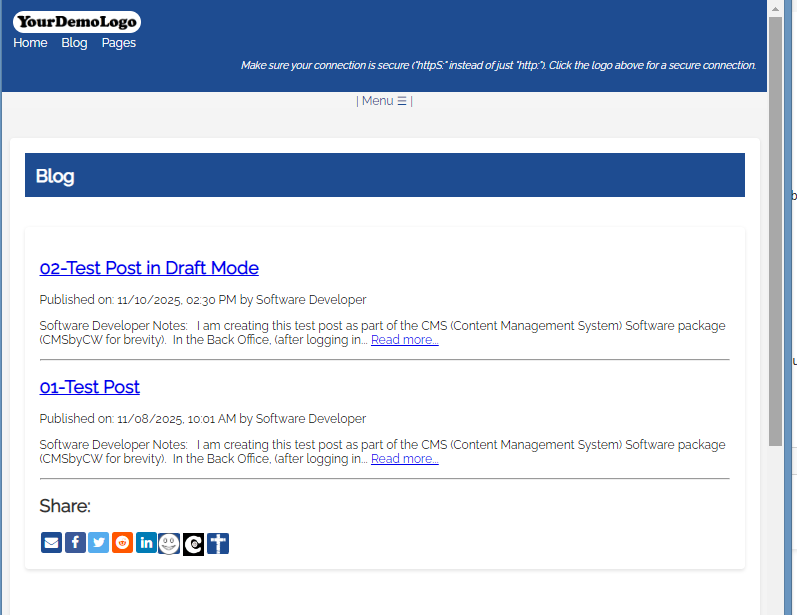Click the smiley face share icon
Screen dimensions: 797x615
coord(169,543)
